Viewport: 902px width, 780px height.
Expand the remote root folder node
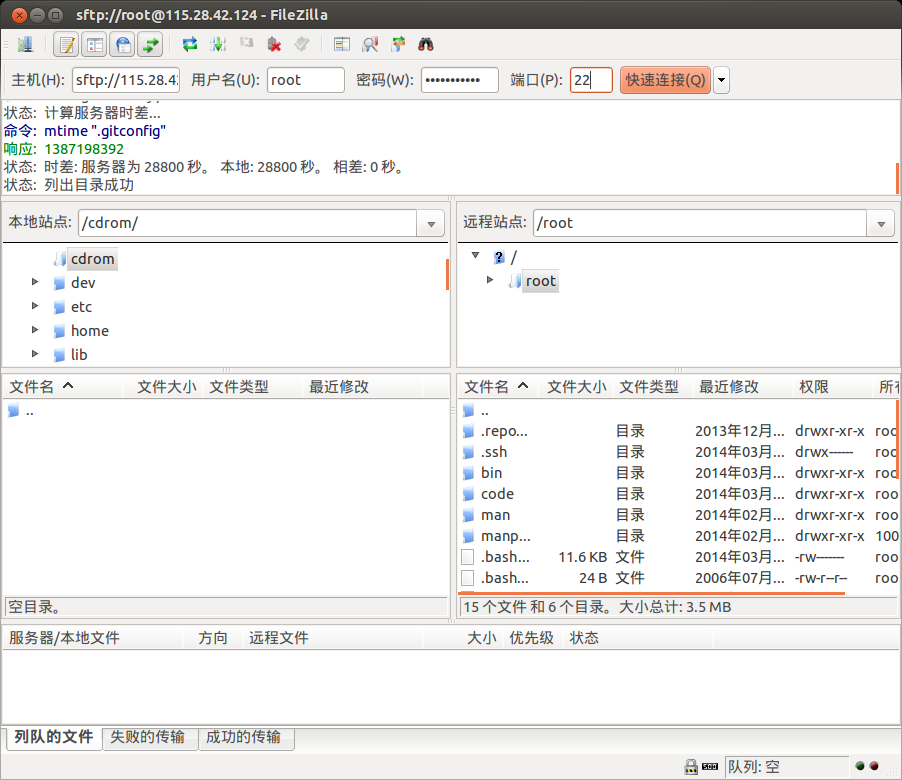(x=490, y=280)
